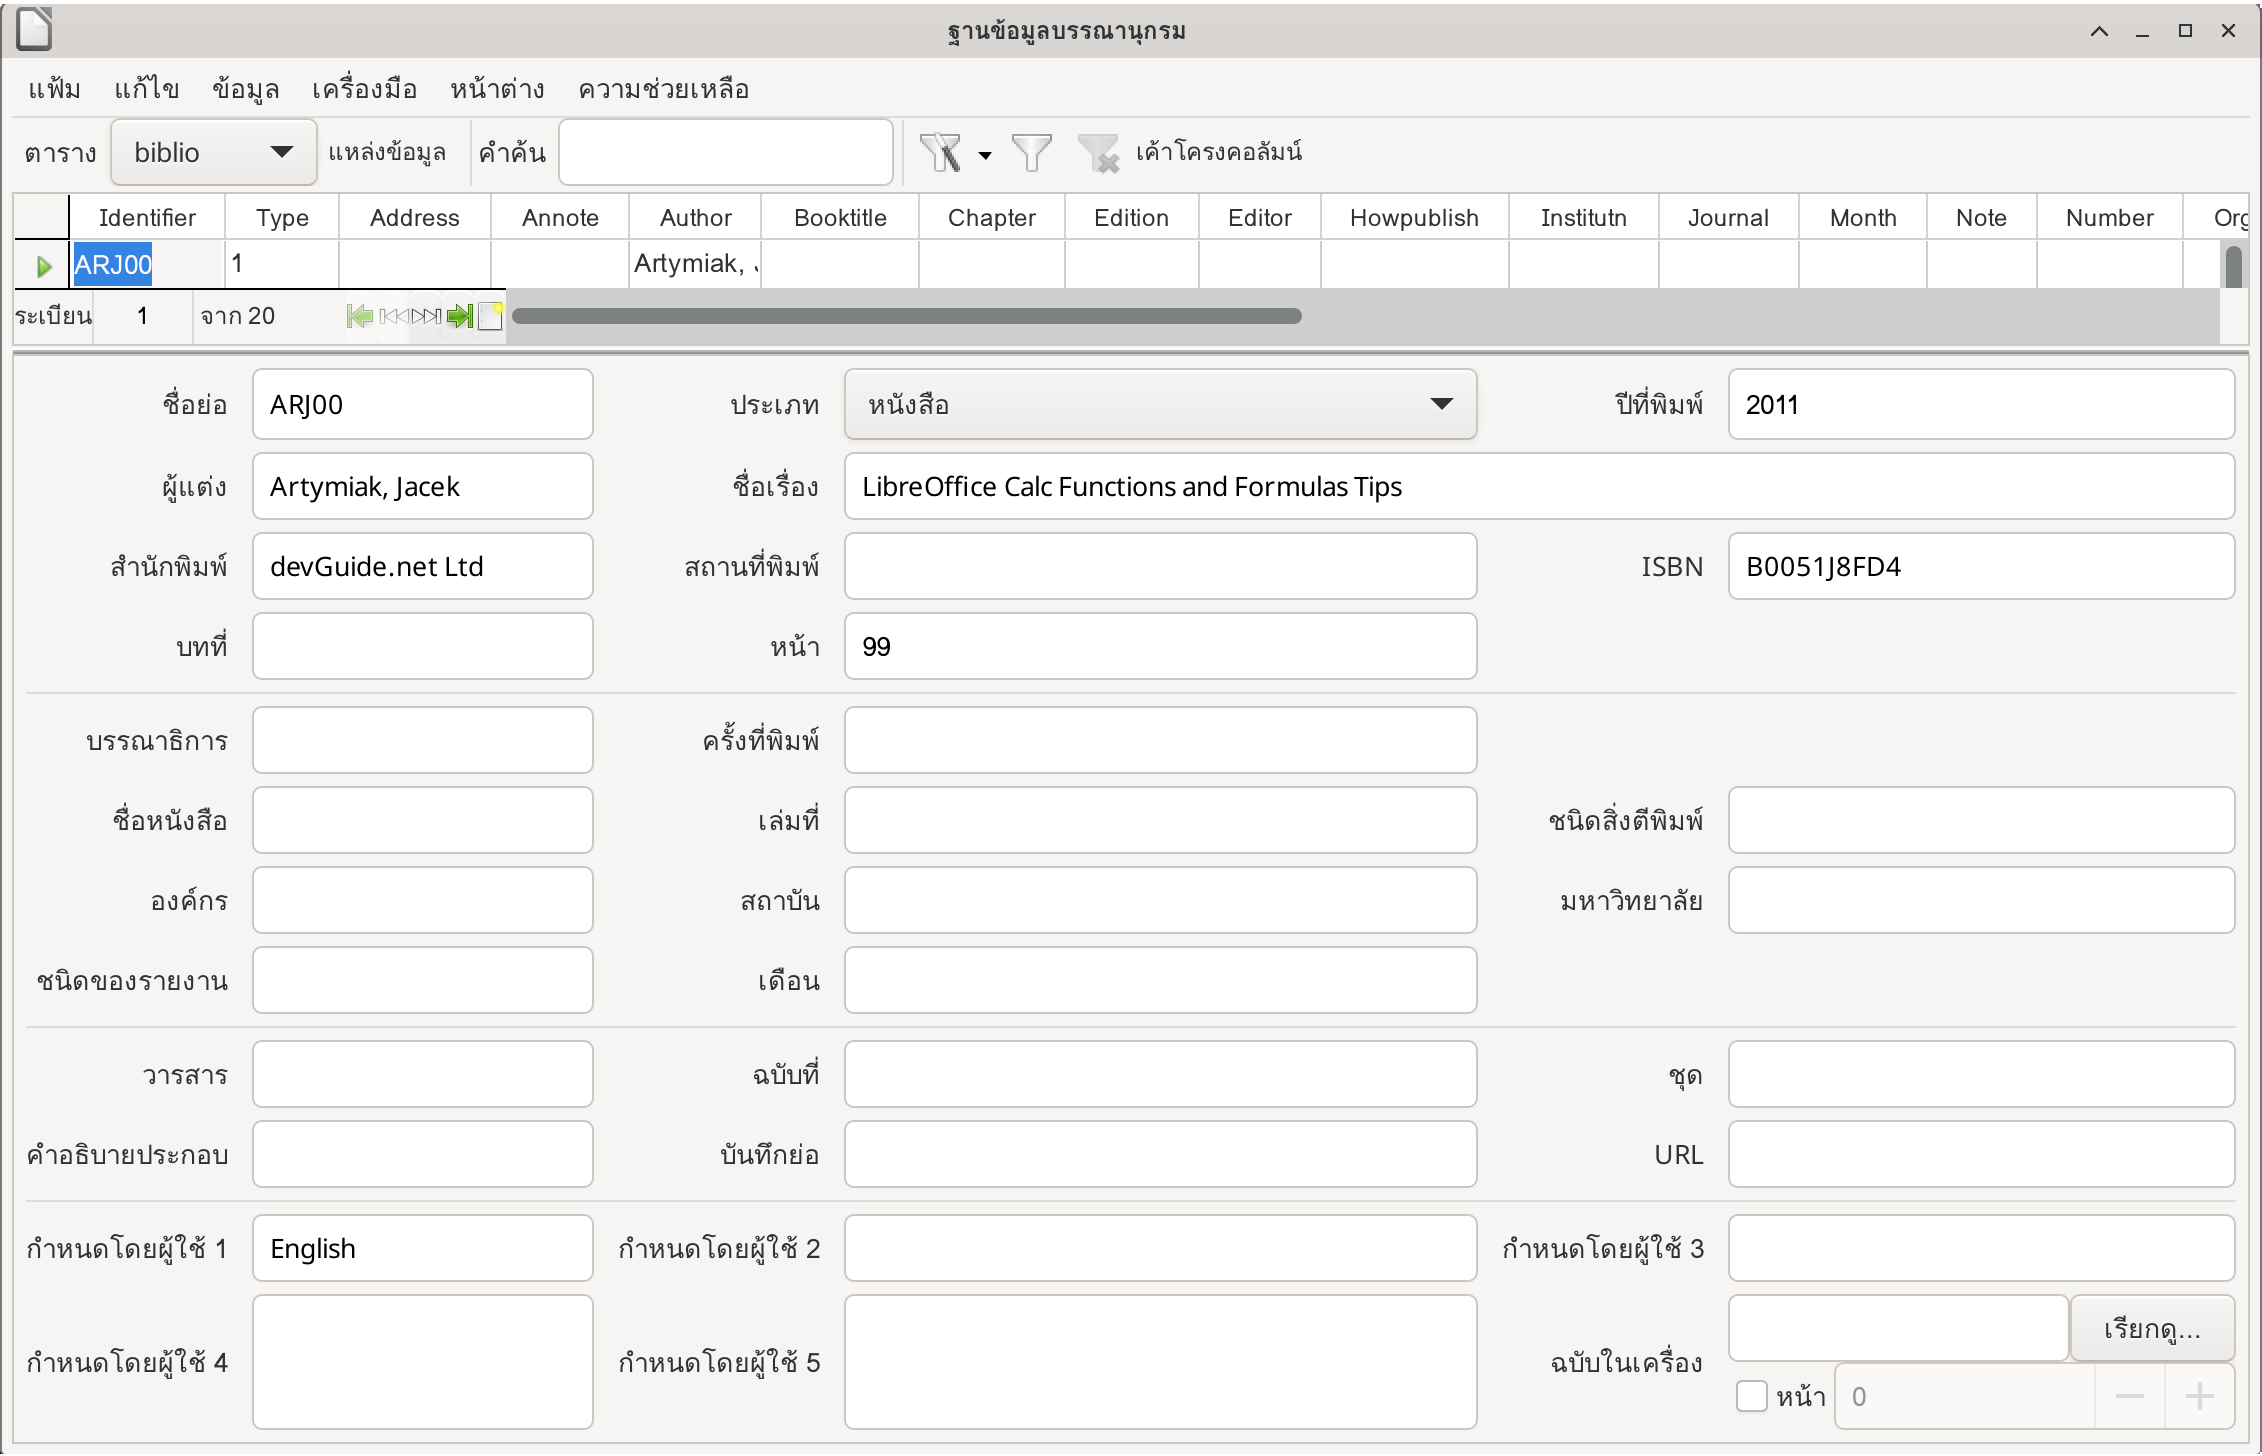
Task: Go to the next record
Action: point(426,316)
